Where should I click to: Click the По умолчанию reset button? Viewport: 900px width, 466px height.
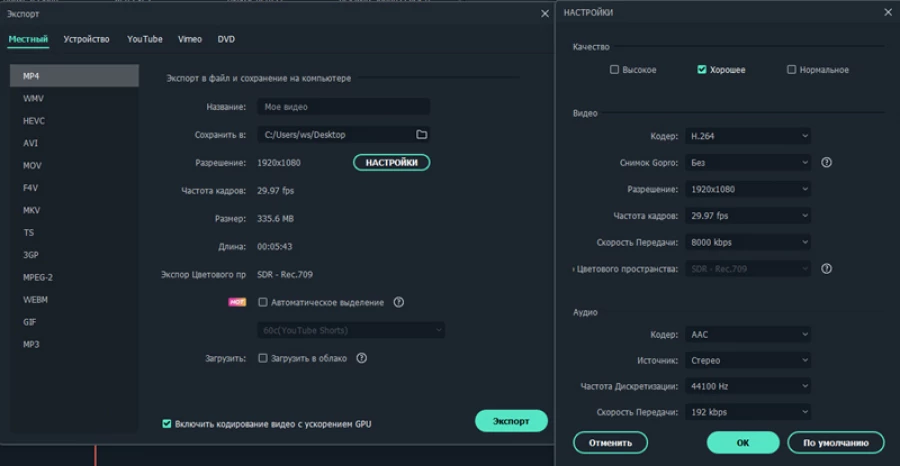point(835,442)
